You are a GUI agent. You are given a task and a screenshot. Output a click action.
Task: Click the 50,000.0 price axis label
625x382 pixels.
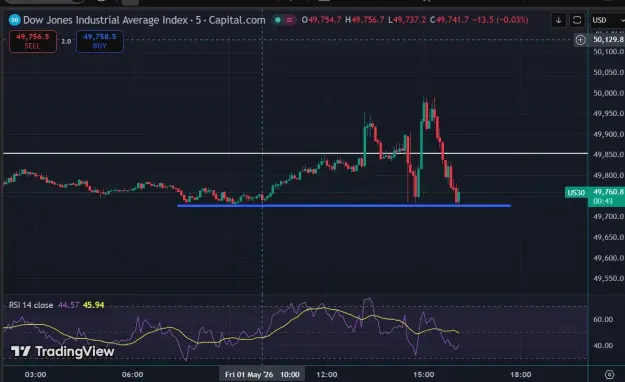[608, 93]
